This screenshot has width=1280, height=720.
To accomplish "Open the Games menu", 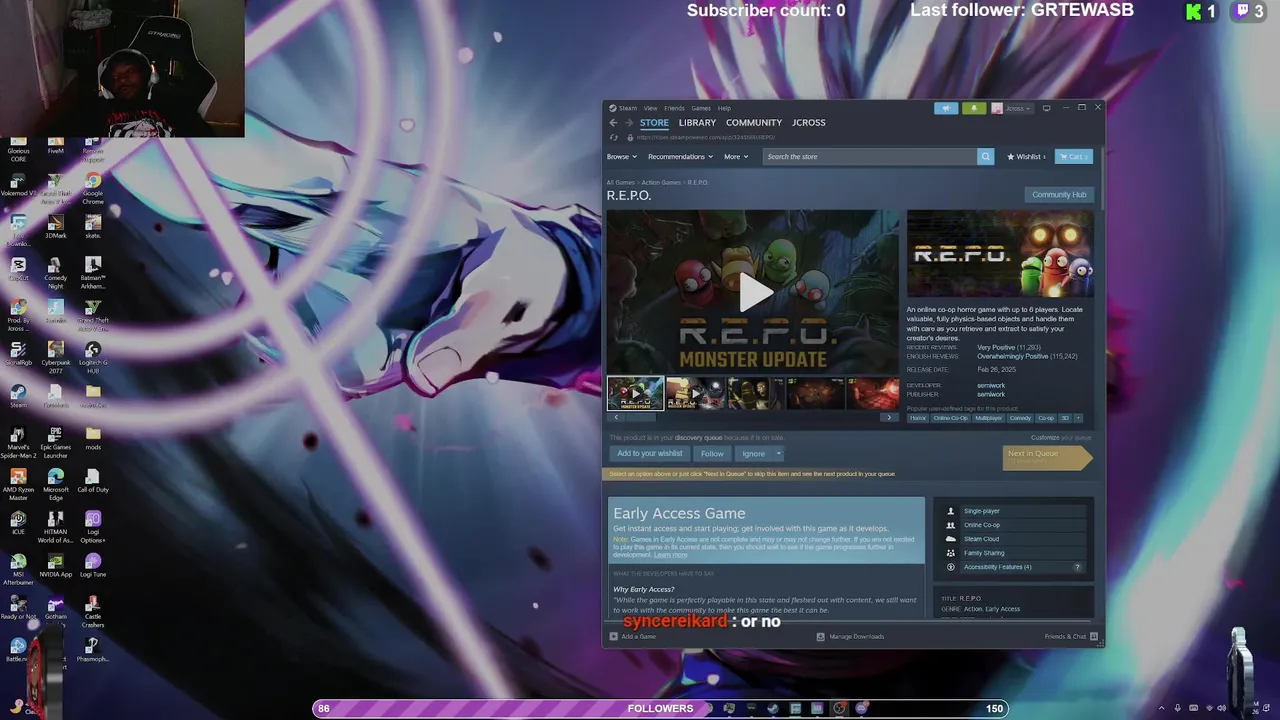I will coord(701,108).
